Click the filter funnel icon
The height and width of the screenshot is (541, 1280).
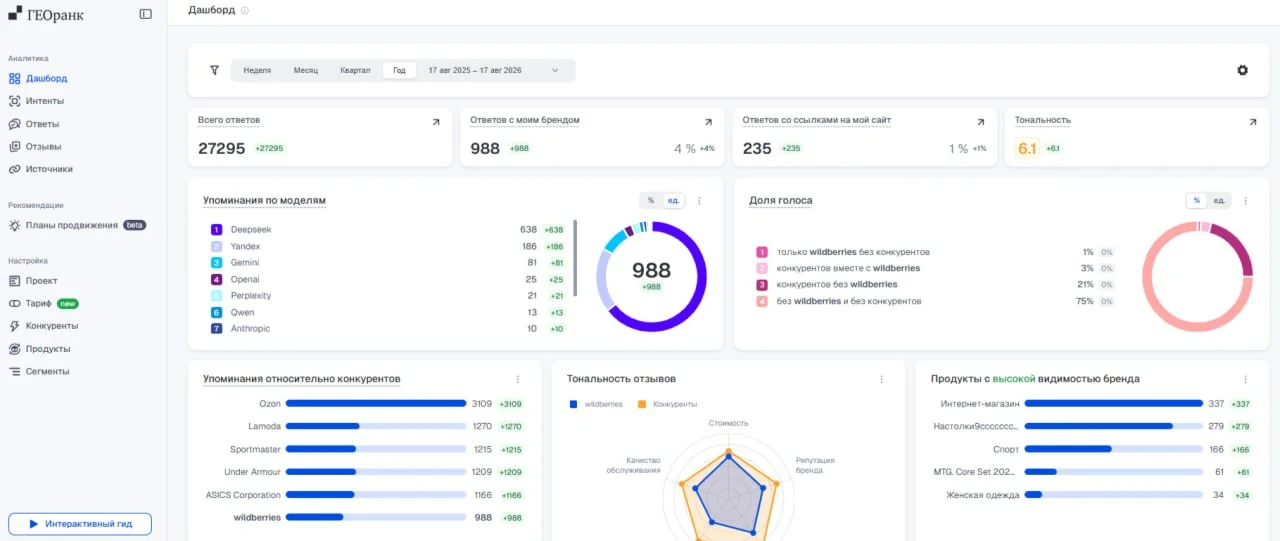(214, 70)
